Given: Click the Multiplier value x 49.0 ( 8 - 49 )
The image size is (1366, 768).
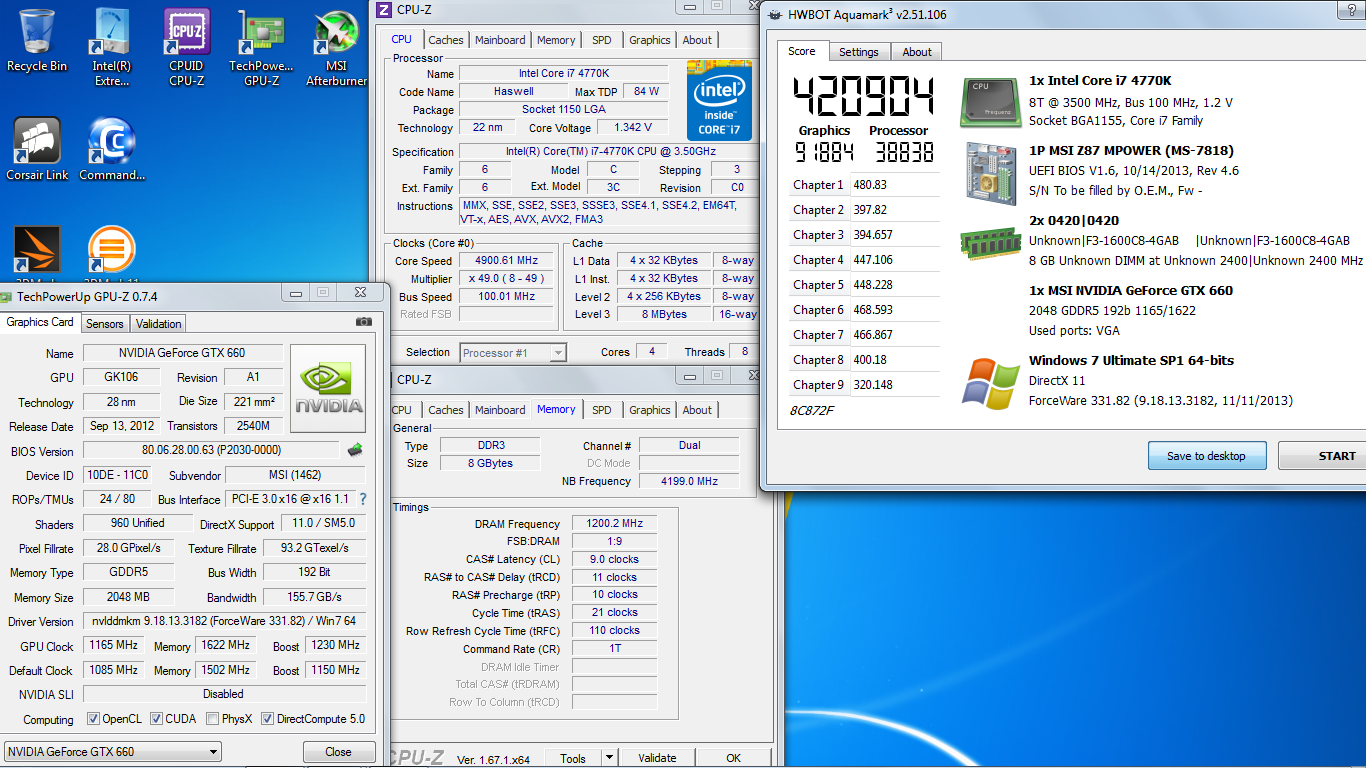Looking at the screenshot, I should pos(506,279).
